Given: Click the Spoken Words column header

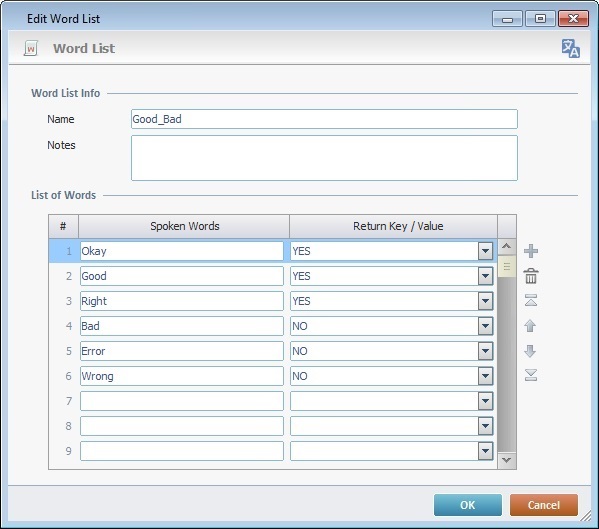Looking at the screenshot, I should 184,226.
